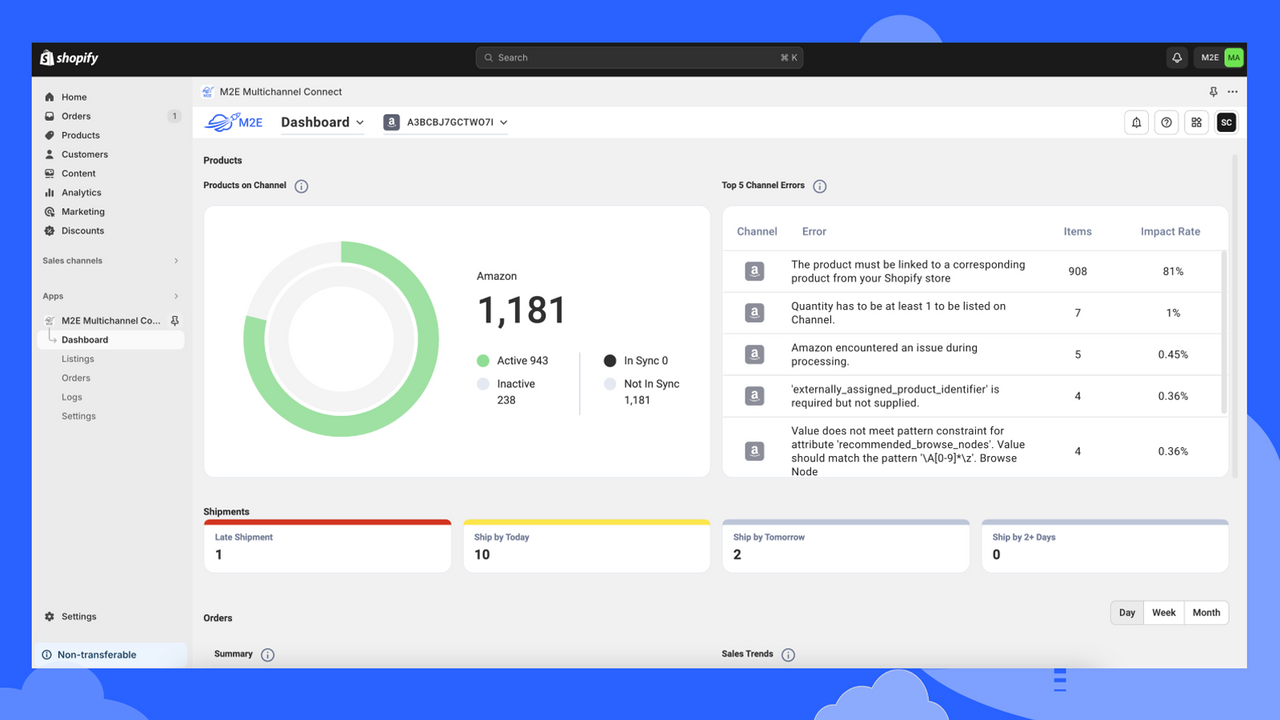This screenshot has width=1280, height=720.
Task: Click the Orders inbox icon in sidebar
Action: [x=50, y=116]
